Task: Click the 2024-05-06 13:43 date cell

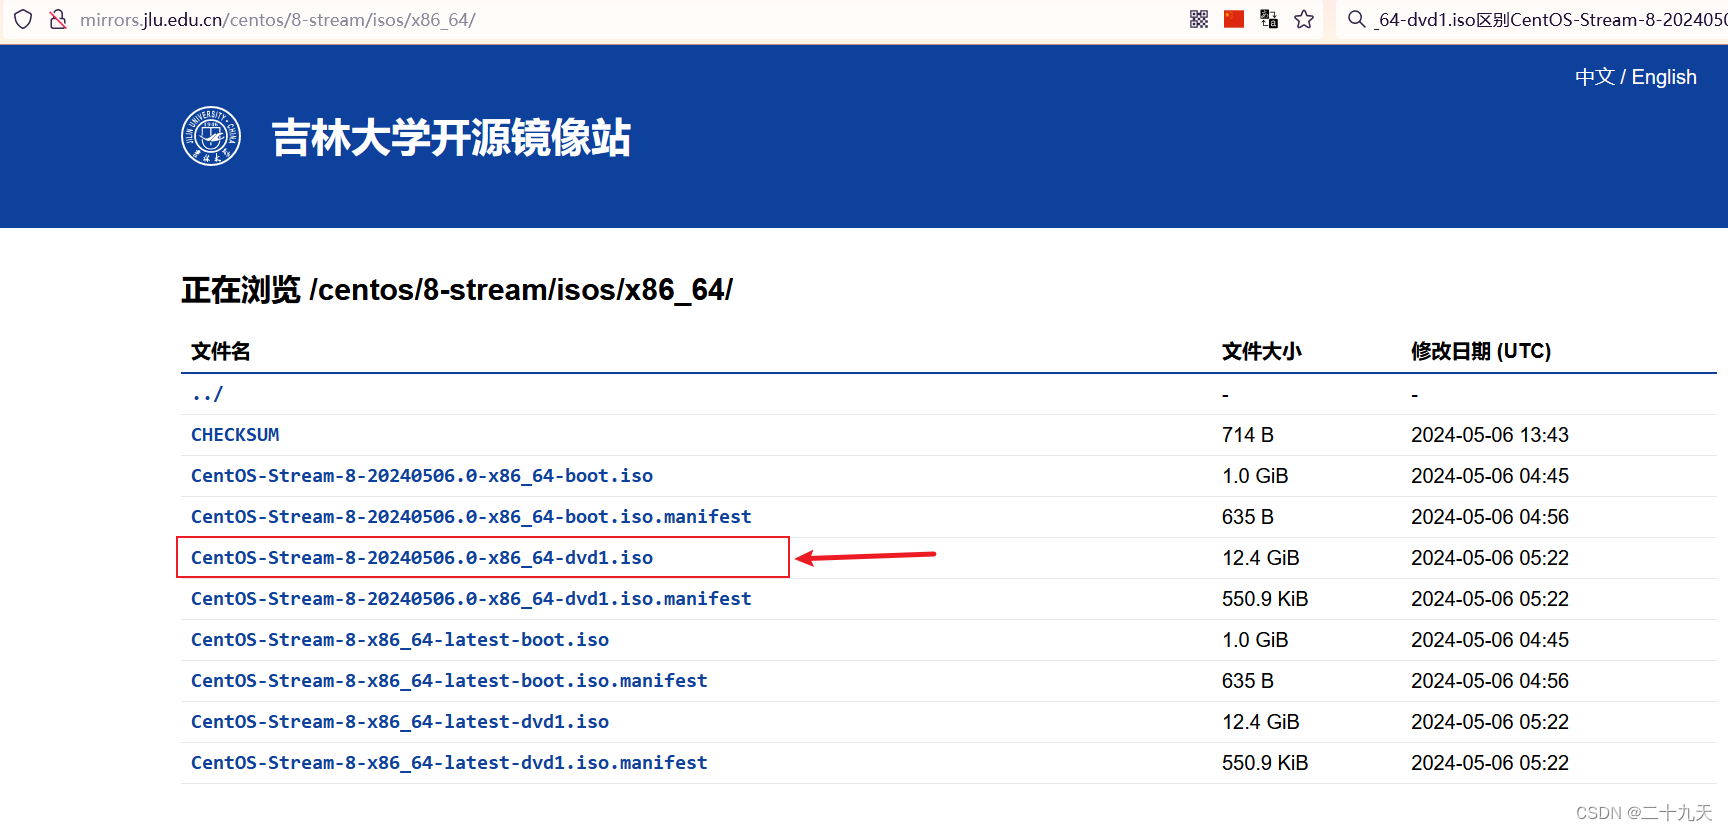Action: (1490, 435)
